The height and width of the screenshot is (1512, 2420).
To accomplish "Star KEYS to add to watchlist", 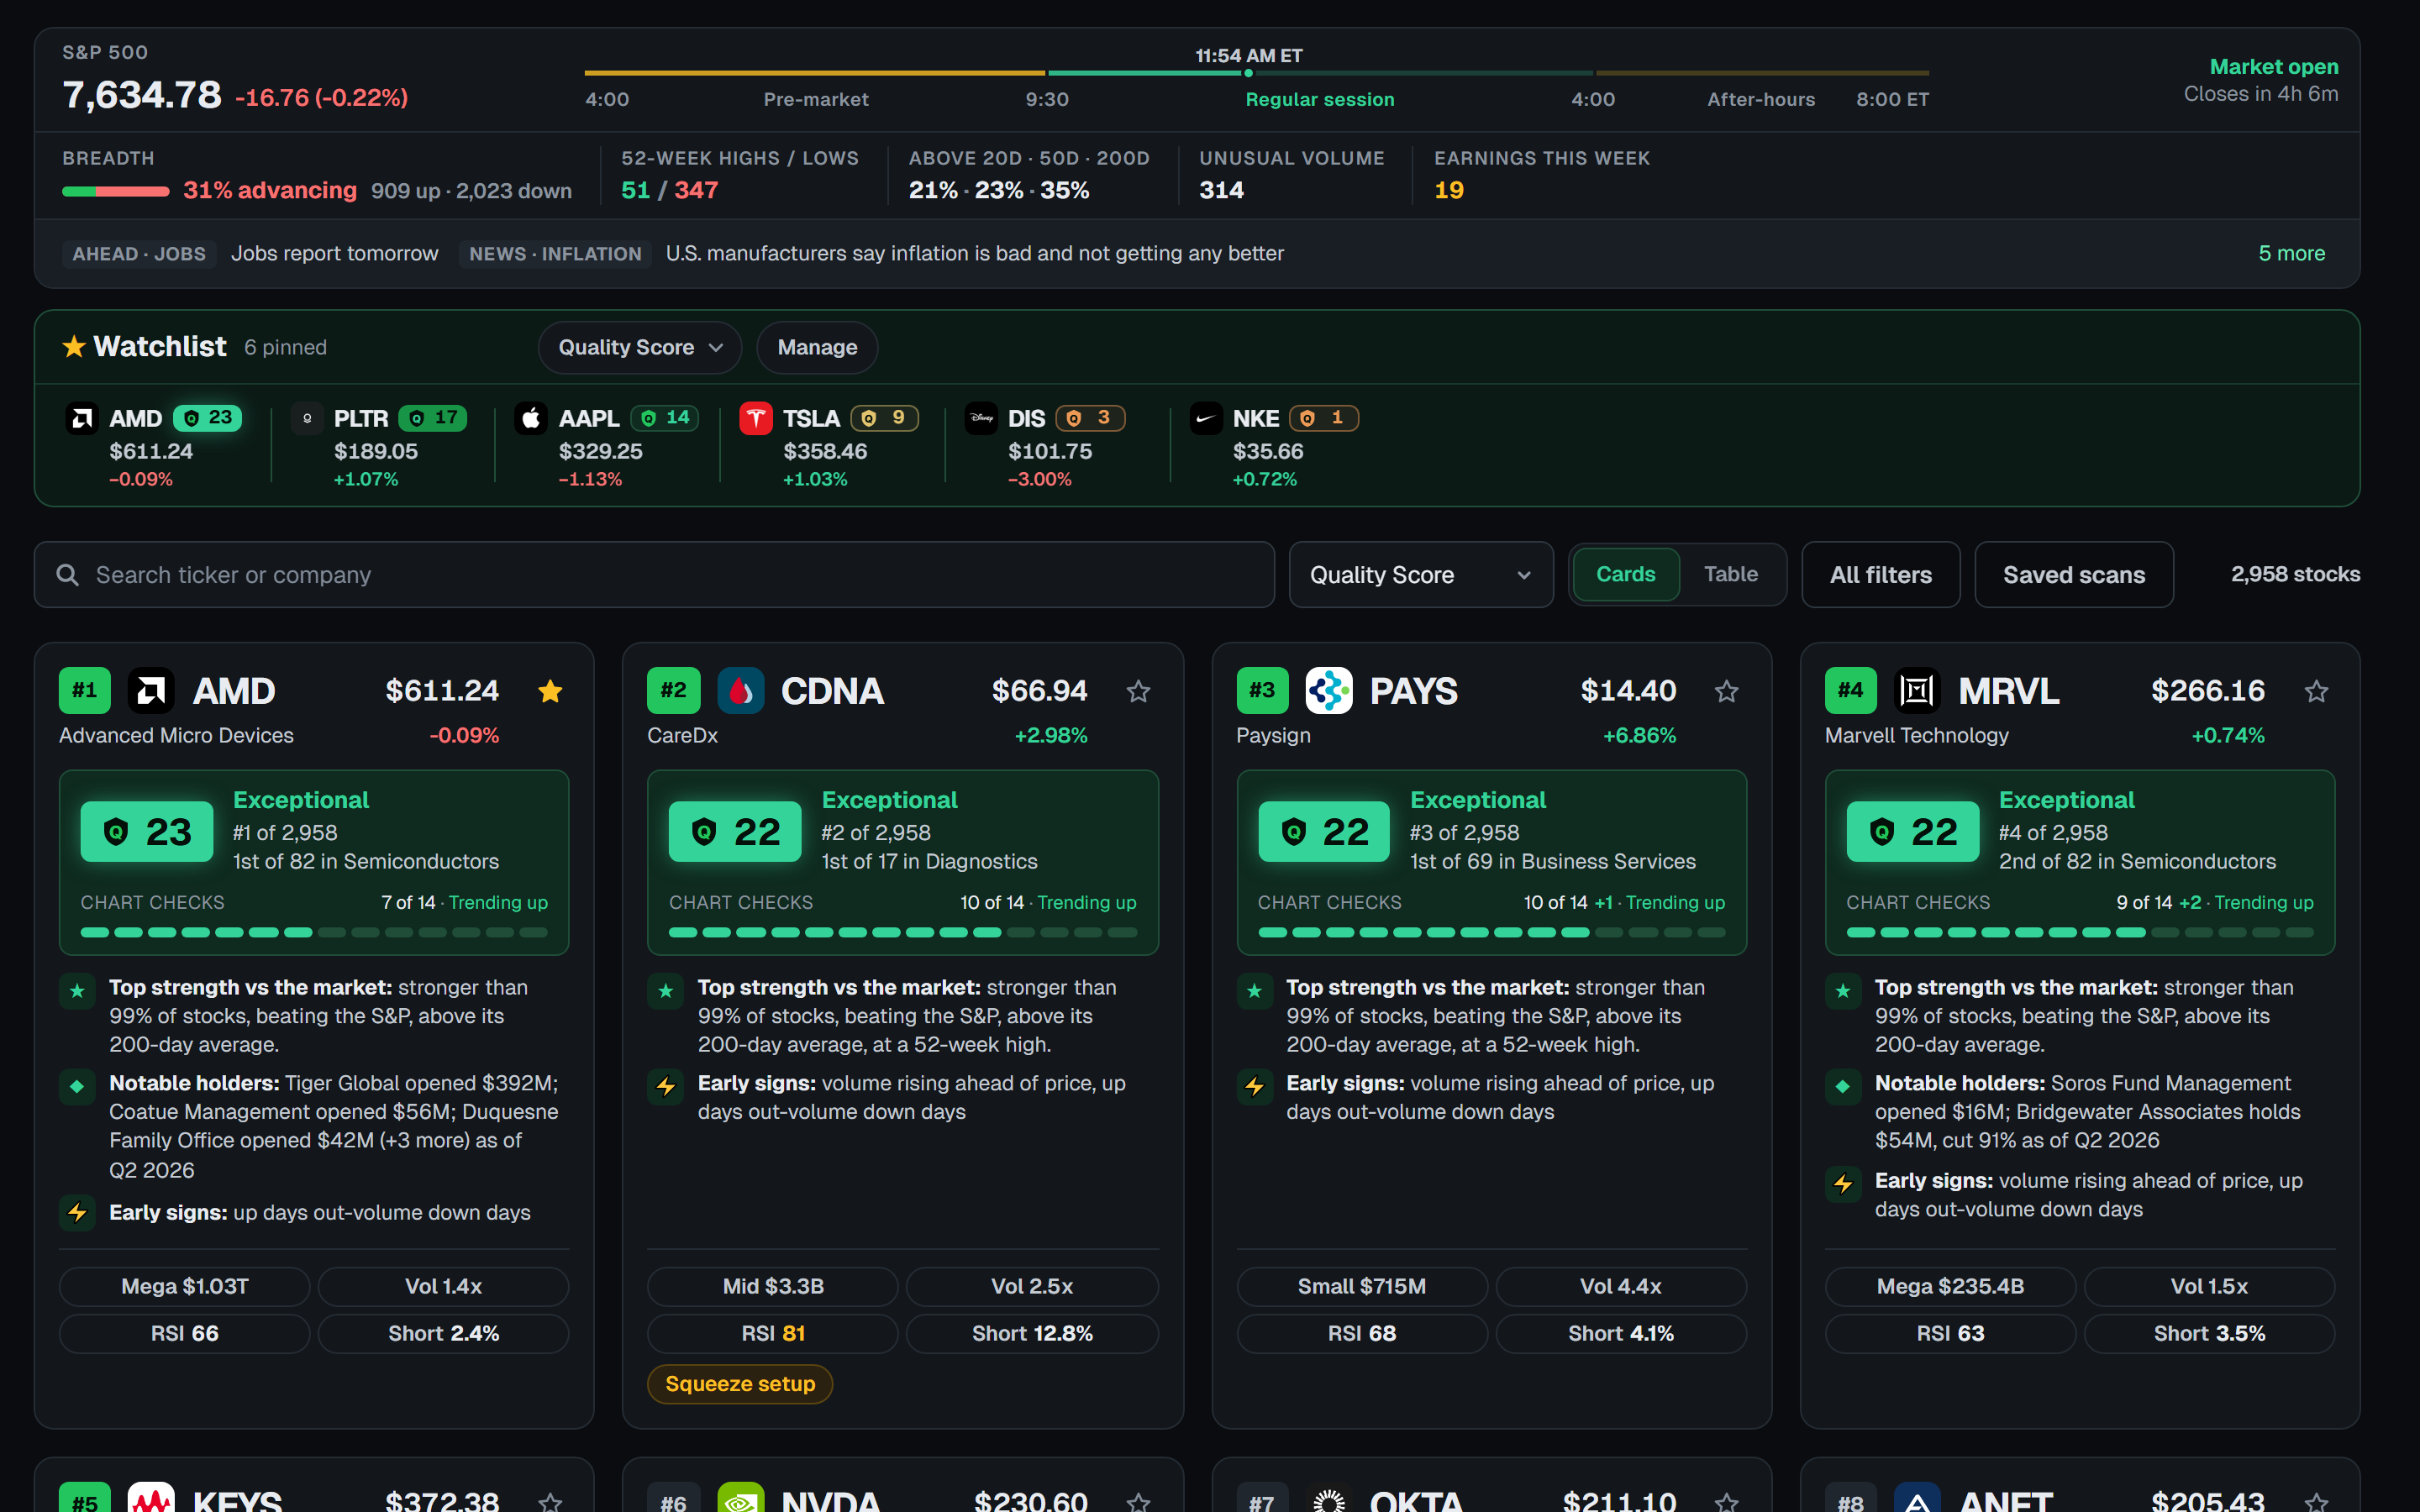I will (x=550, y=1502).
